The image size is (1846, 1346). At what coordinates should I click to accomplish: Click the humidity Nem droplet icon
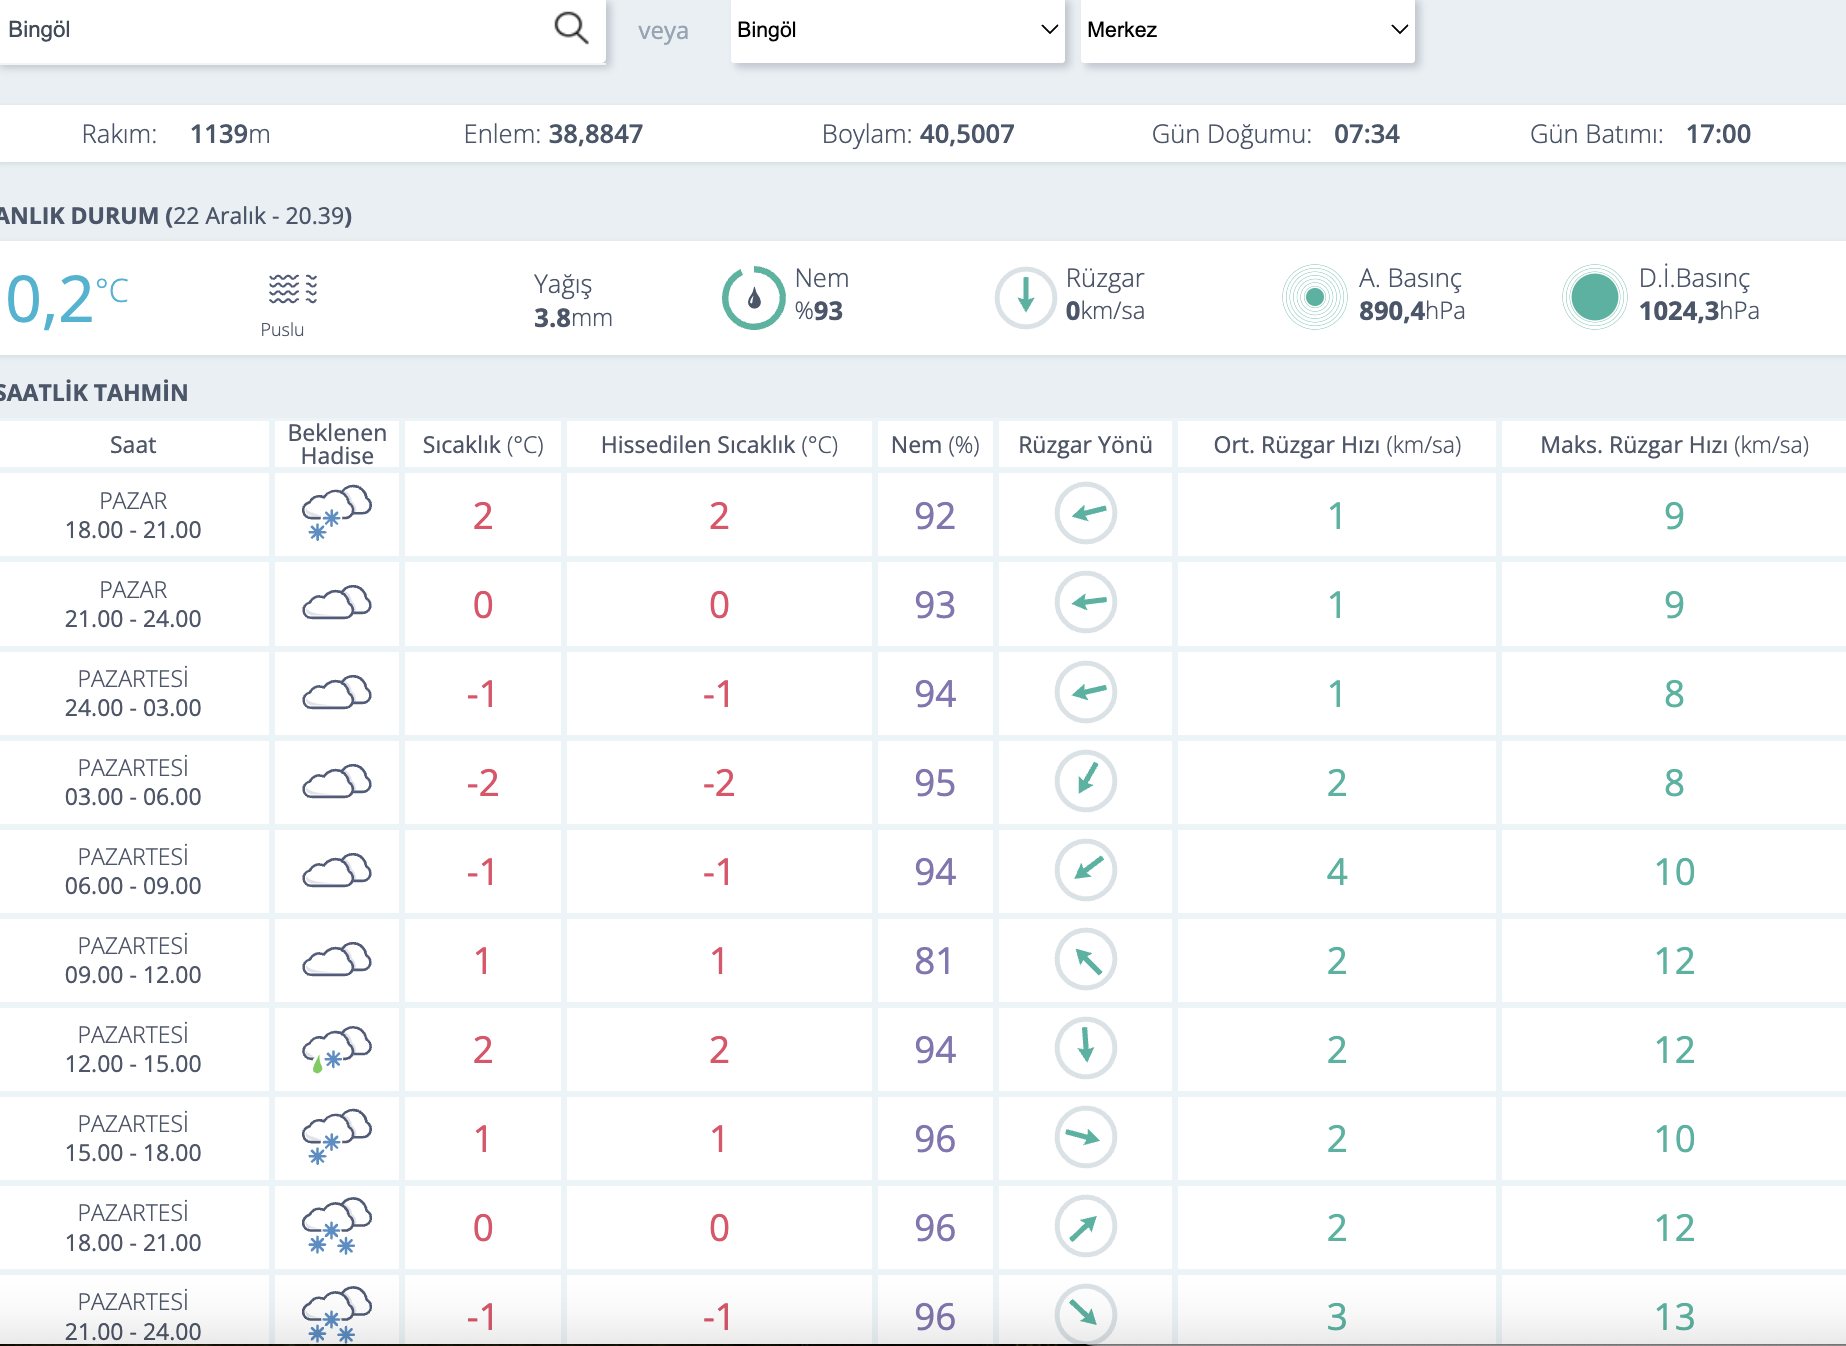point(753,297)
